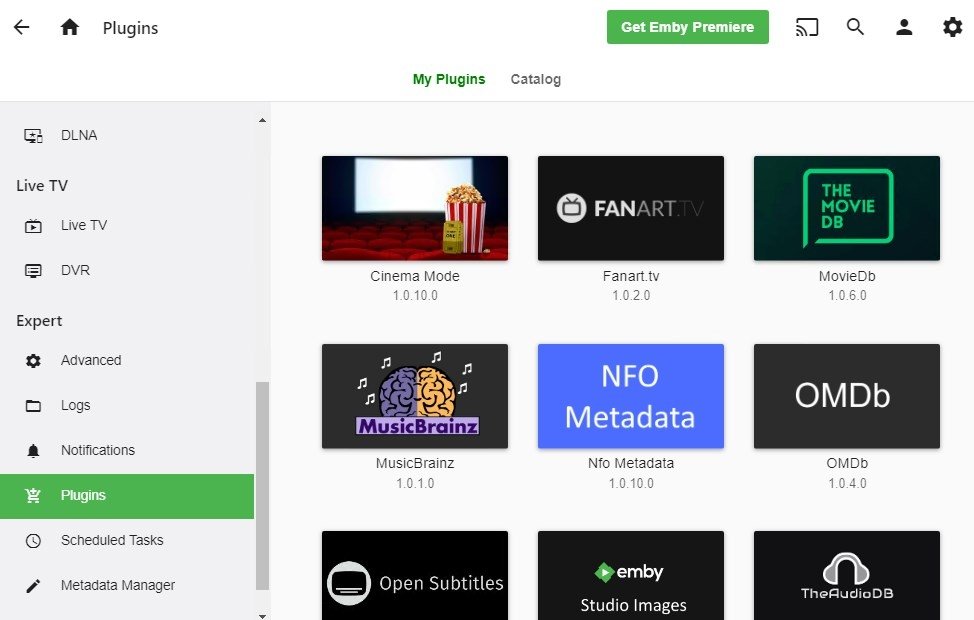Open the MovieDb plugin thumbnail
The height and width of the screenshot is (620, 974).
coord(847,208)
